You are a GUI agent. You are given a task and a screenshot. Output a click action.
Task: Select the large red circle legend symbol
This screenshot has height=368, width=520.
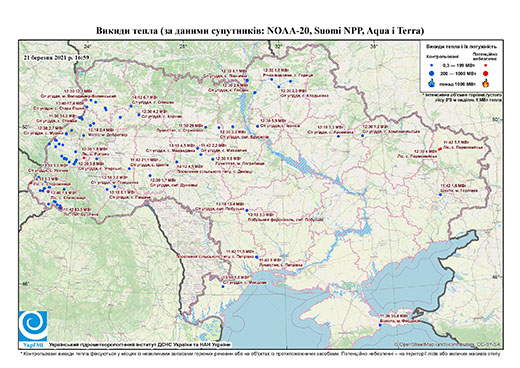click(485, 73)
